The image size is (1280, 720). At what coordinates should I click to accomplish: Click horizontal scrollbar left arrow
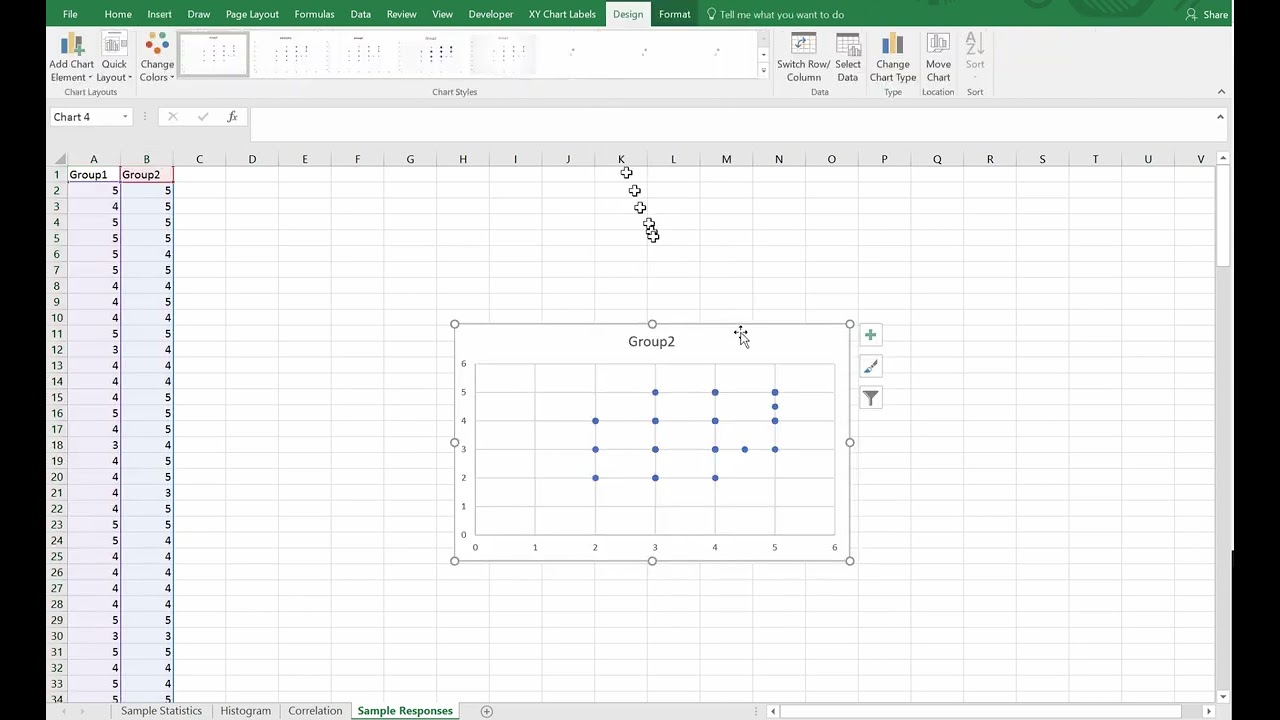772,711
